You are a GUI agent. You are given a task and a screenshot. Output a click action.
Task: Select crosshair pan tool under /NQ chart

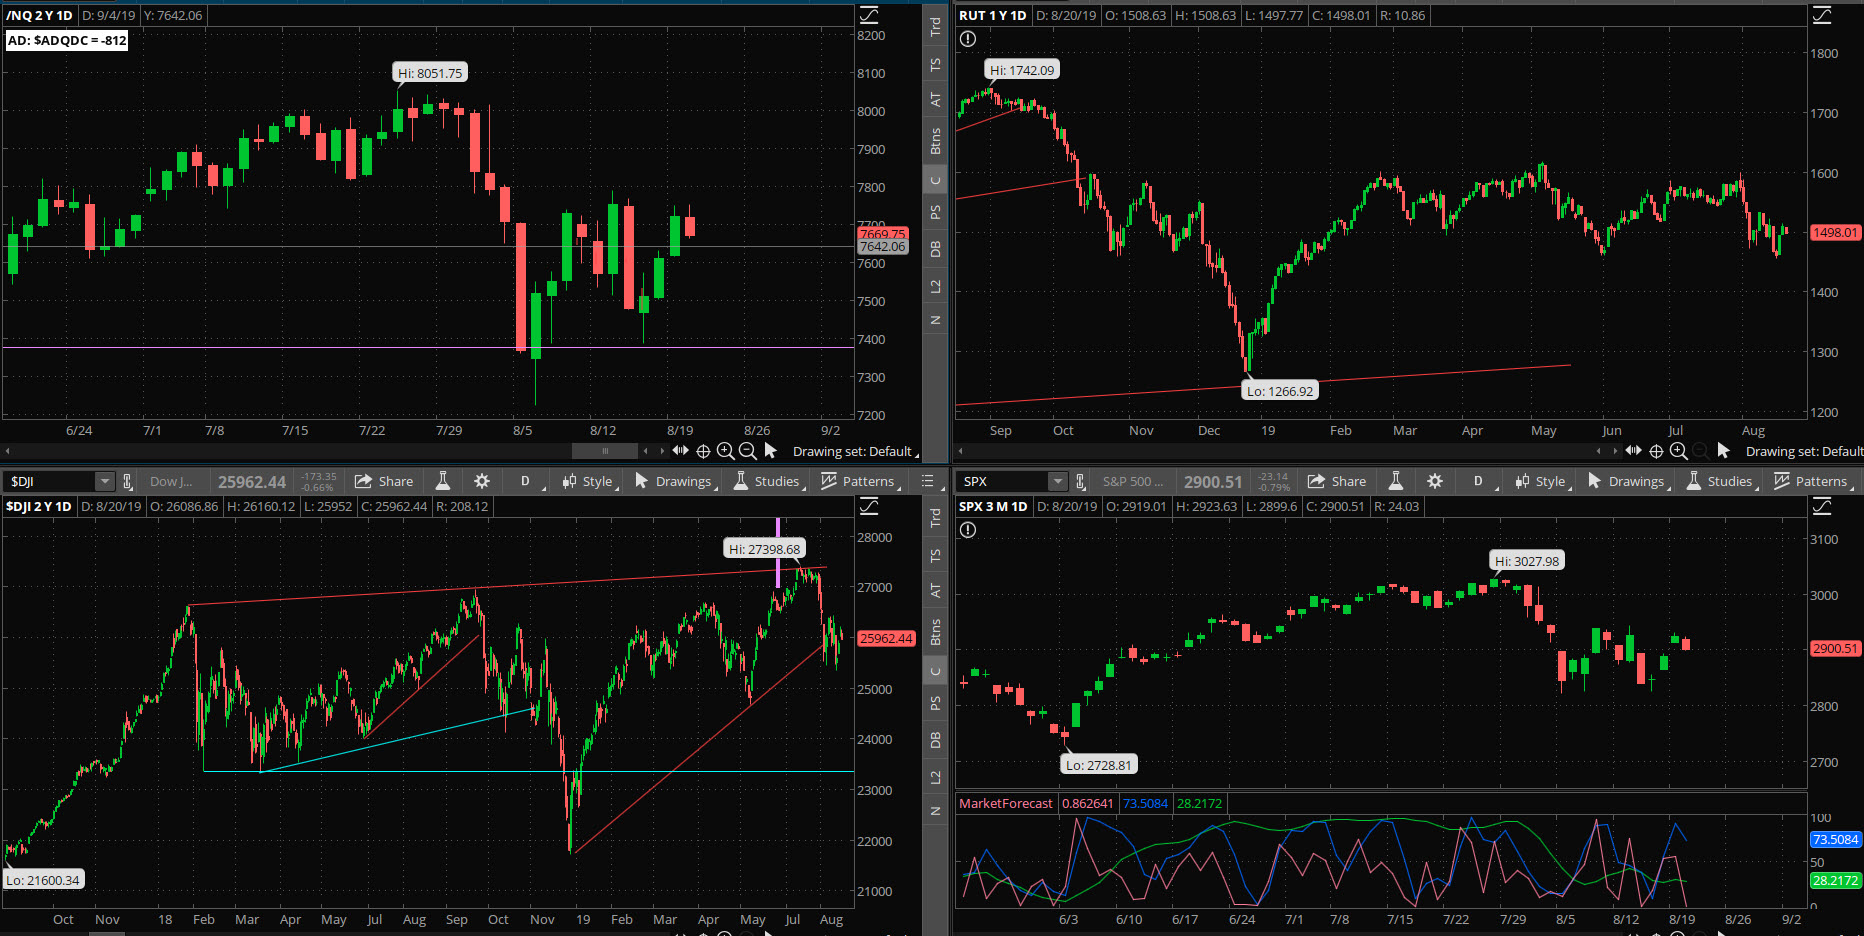pos(703,451)
